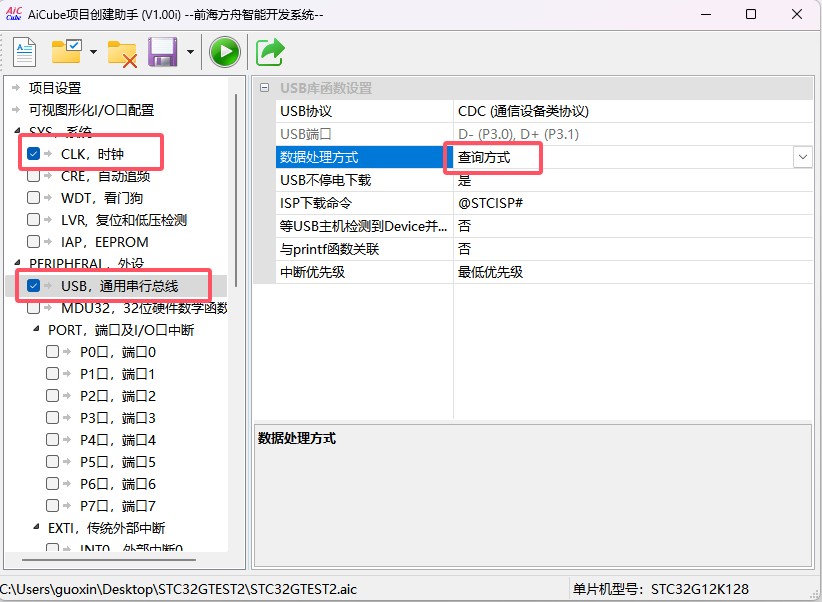822x602 pixels.
Task: Select the 中断优先级 property row
Action: point(544,272)
